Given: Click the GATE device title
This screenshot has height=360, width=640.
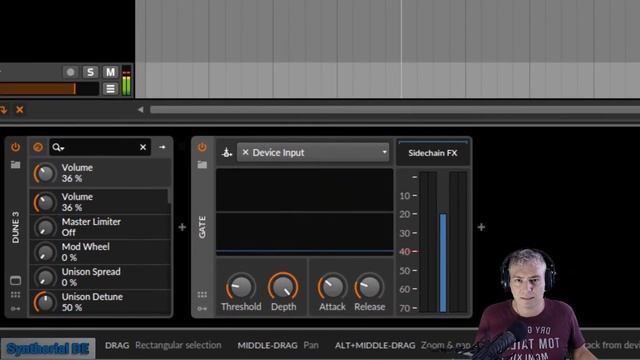Looking at the screenshot, I should point(202,227).
